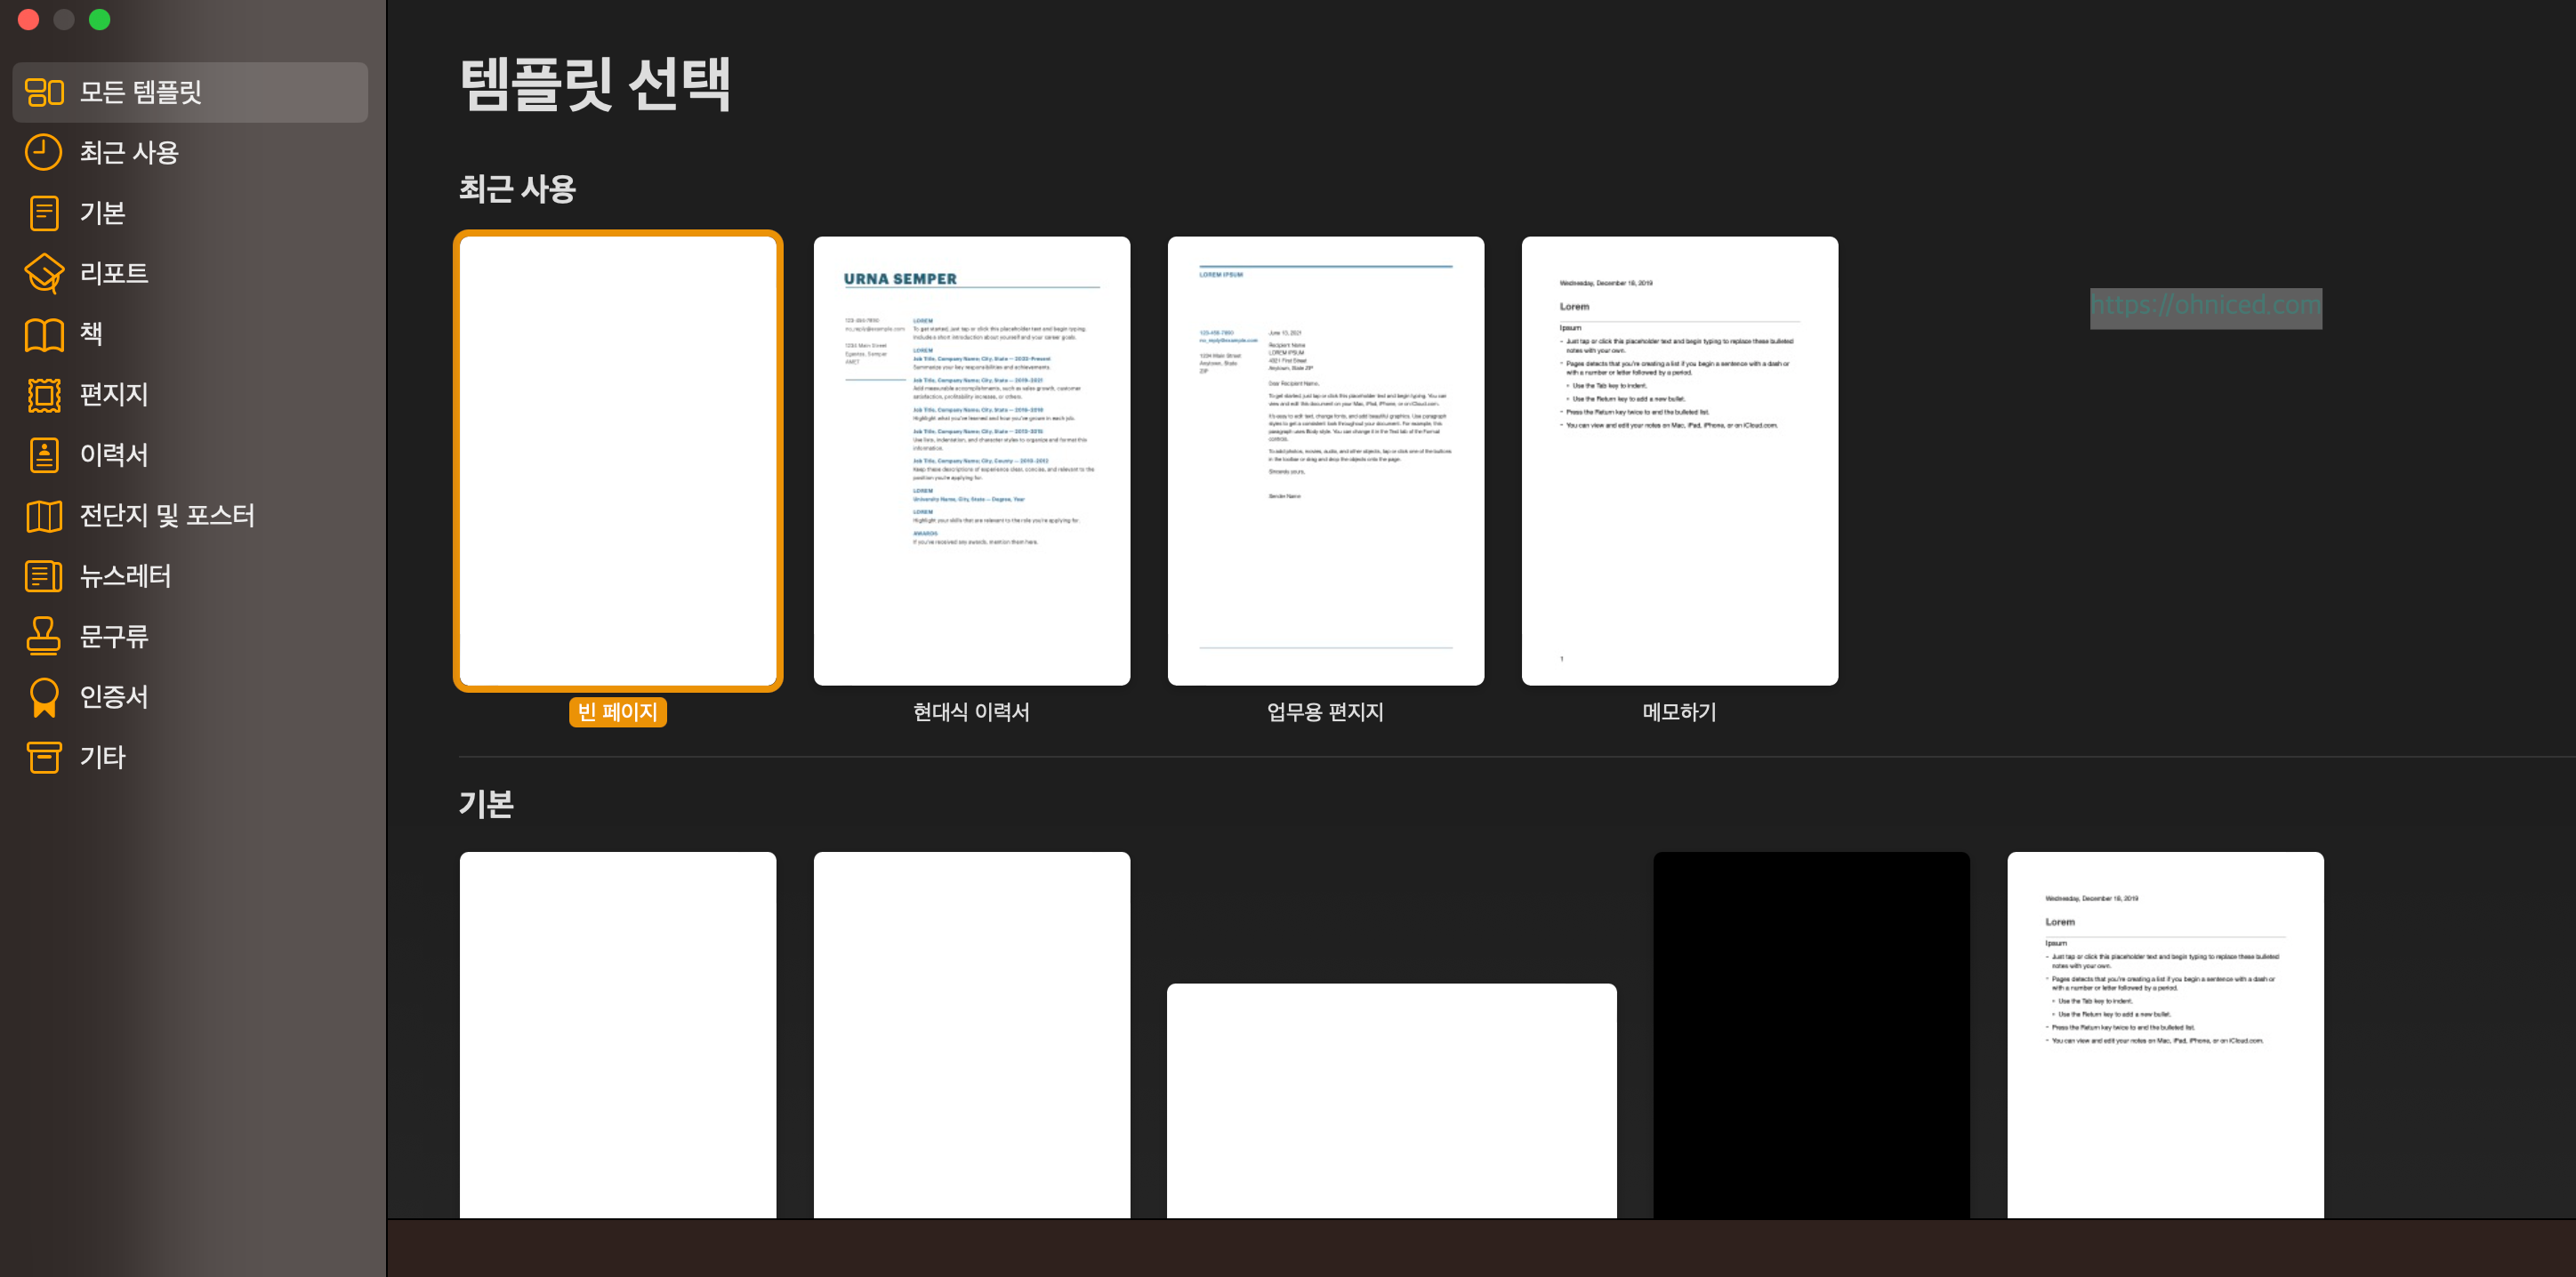
Task: Click the ohniced.com watermark link
Action: [x=2205, y=306]
